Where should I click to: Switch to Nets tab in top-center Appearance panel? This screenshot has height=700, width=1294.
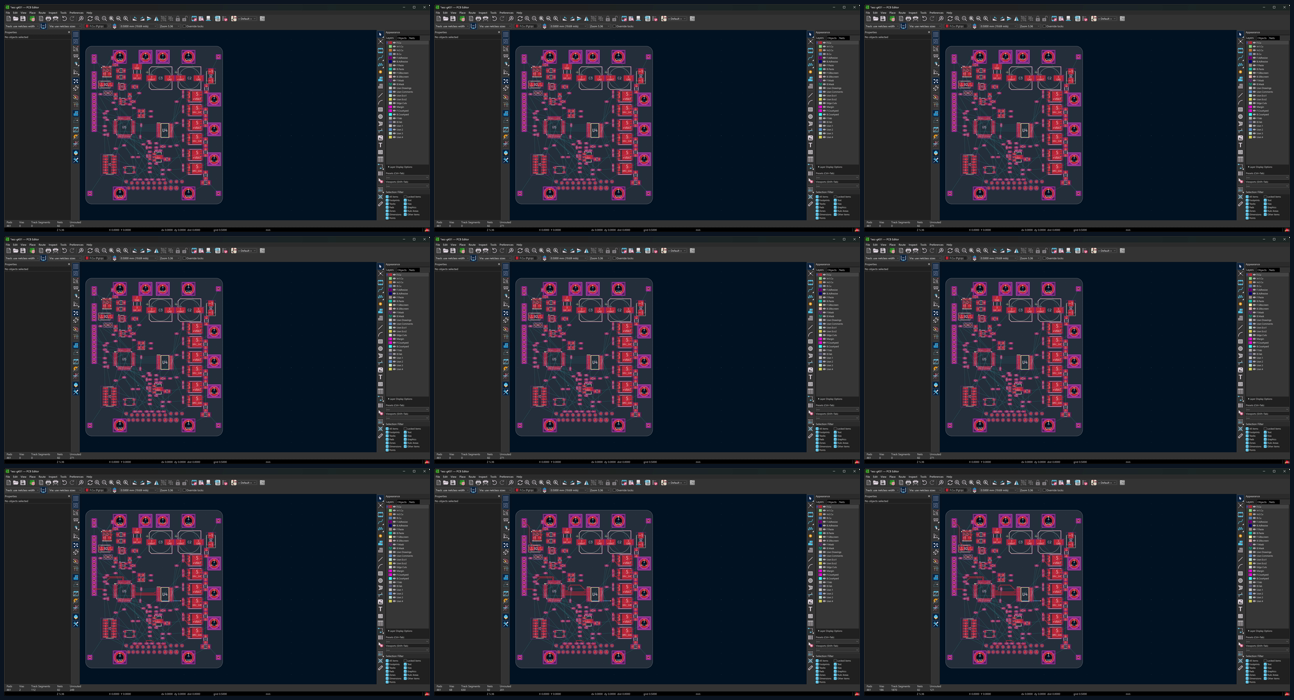pyautogui.click(x=843, y=38)
